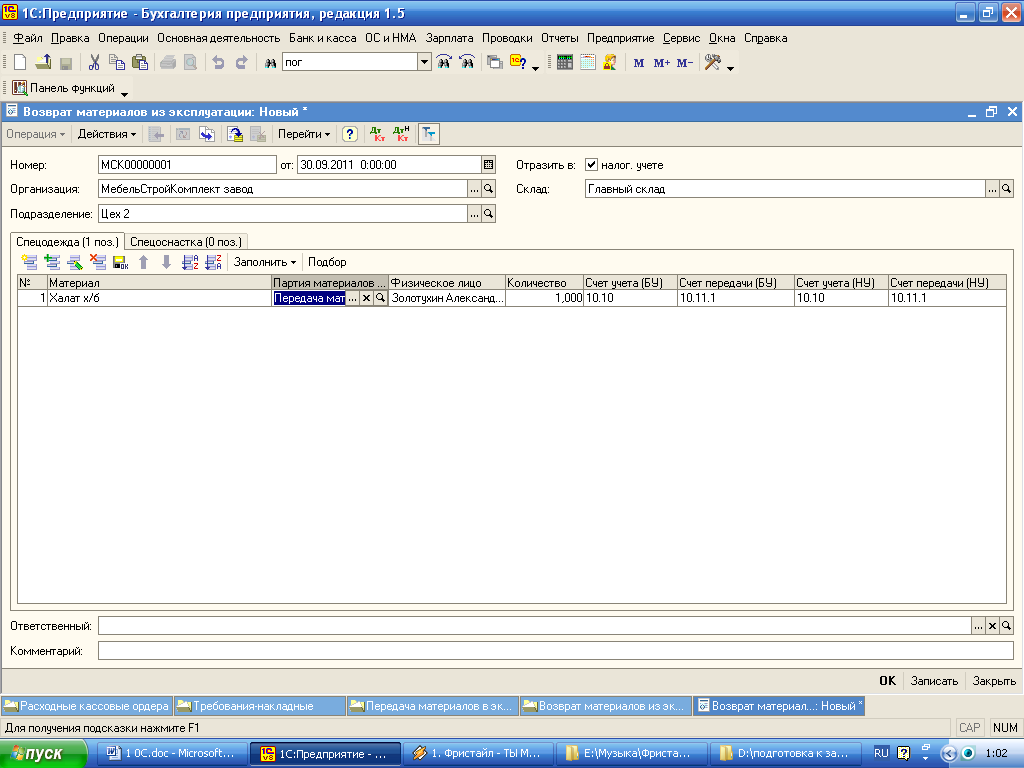The height and width of the screenshot is (768, 1024).
Task: Switch to Расходные кассовые ордера window tab
Action: [x=87, y=706]
